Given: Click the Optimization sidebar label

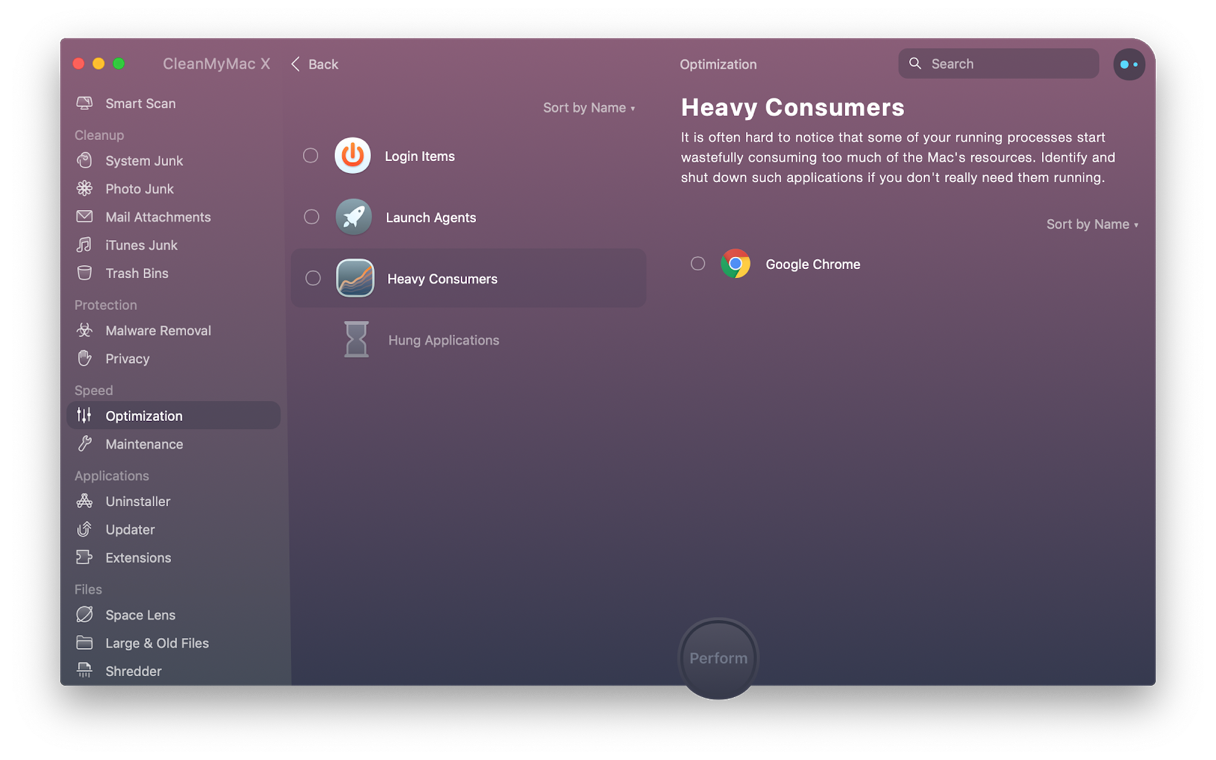Looking at the screenshot, I should click(144, 416).
